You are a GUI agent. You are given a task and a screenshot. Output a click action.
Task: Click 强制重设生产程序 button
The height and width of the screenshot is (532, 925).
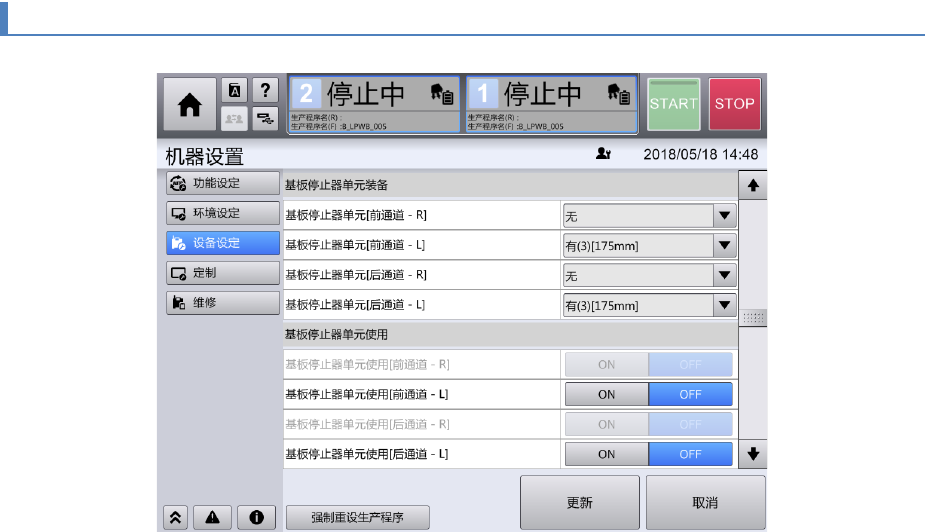click(x=357, y=517)
